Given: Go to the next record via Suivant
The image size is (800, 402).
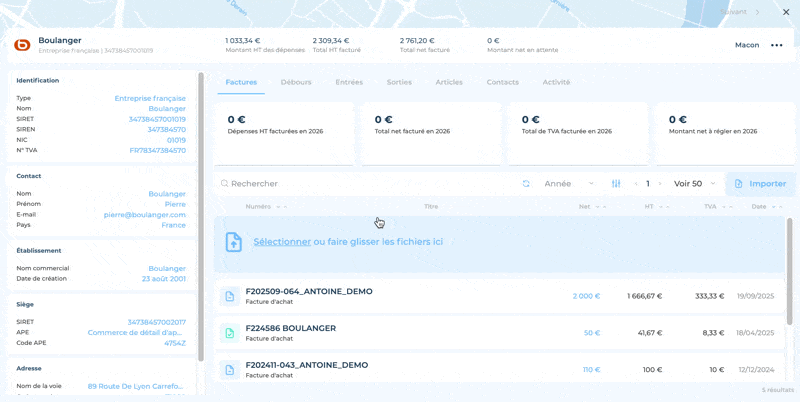Looking at the screenshot, I should 740,12.
